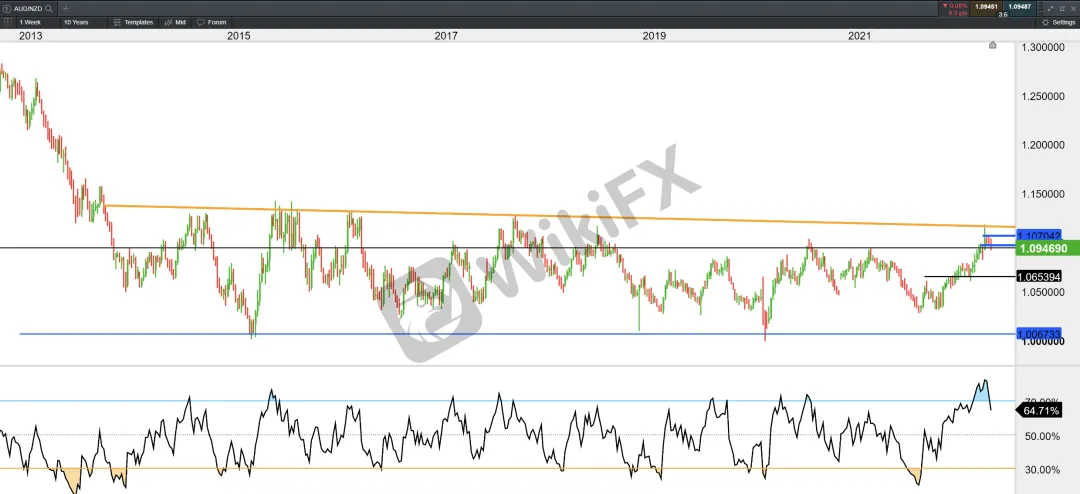
Task: Open the chart layout grid icon
Action: (8, 22)
